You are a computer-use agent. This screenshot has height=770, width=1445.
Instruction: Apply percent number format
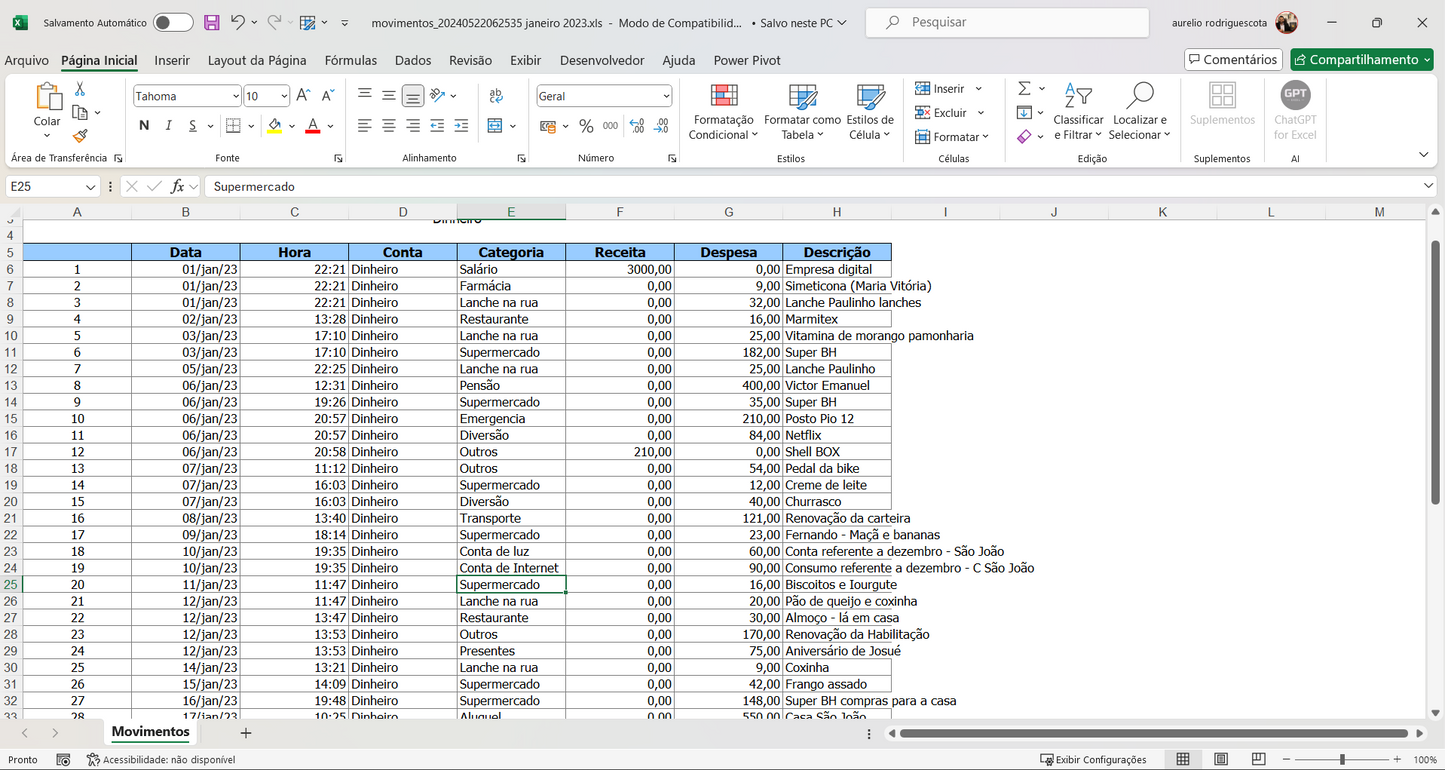tap(584, 127)
